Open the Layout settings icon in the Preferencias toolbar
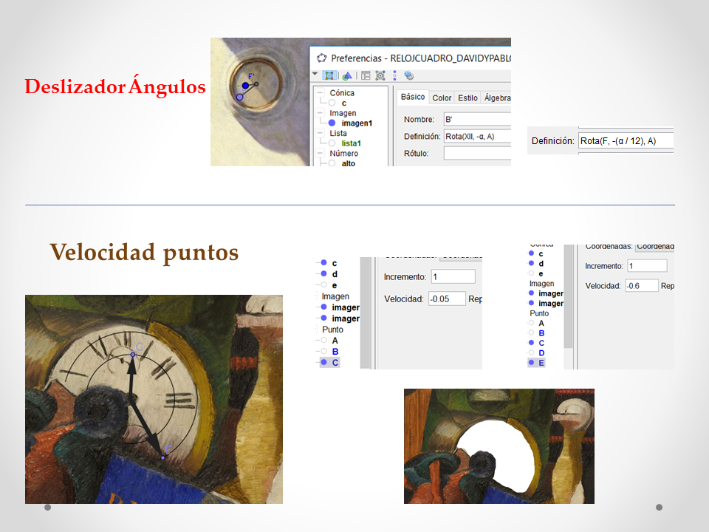709x532 pixels. 365,75
